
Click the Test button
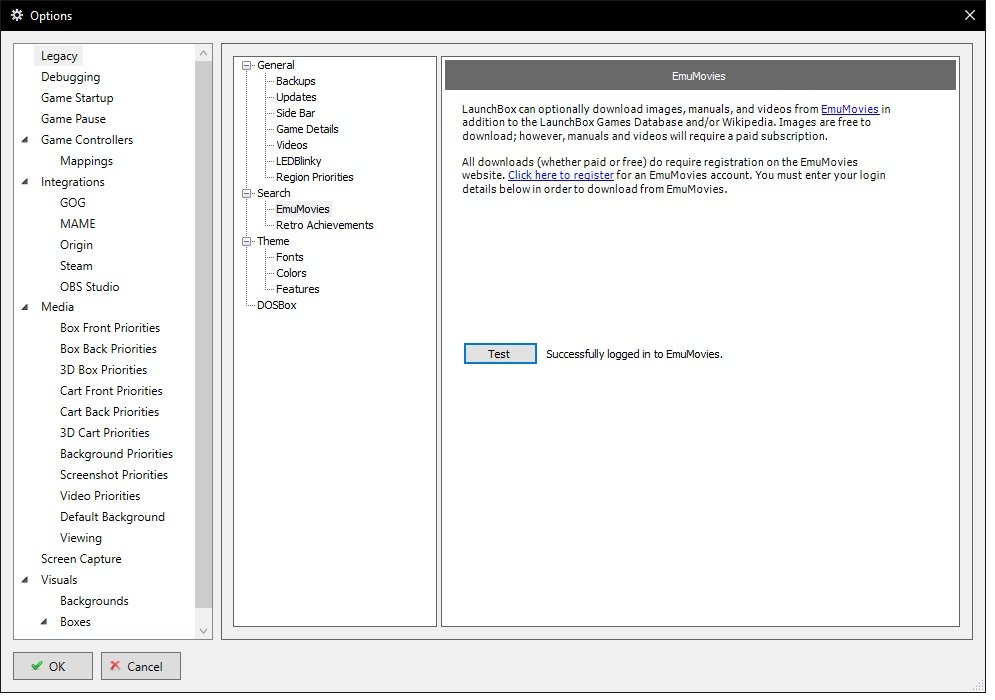[x=500, y=354]
